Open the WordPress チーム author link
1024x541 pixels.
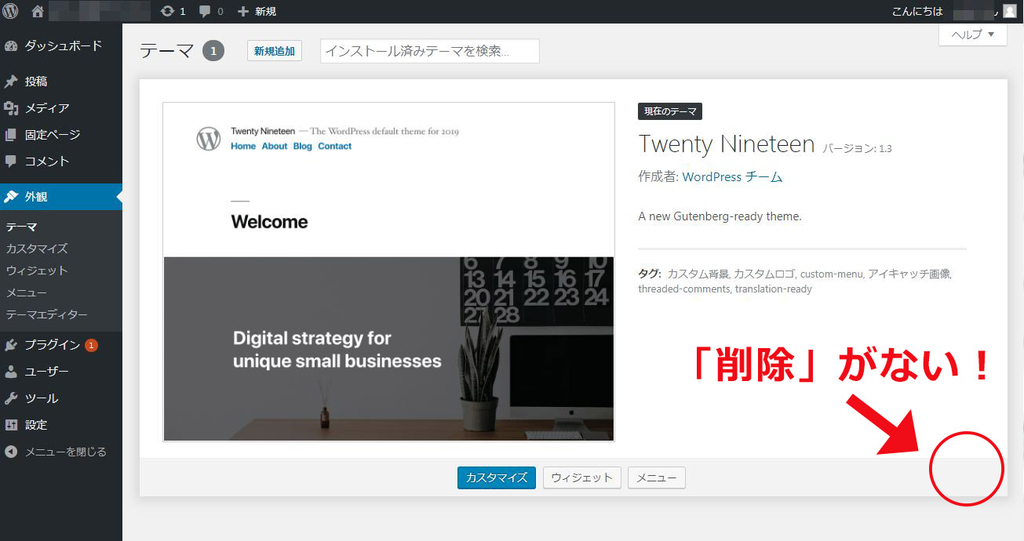click(732, 177)
